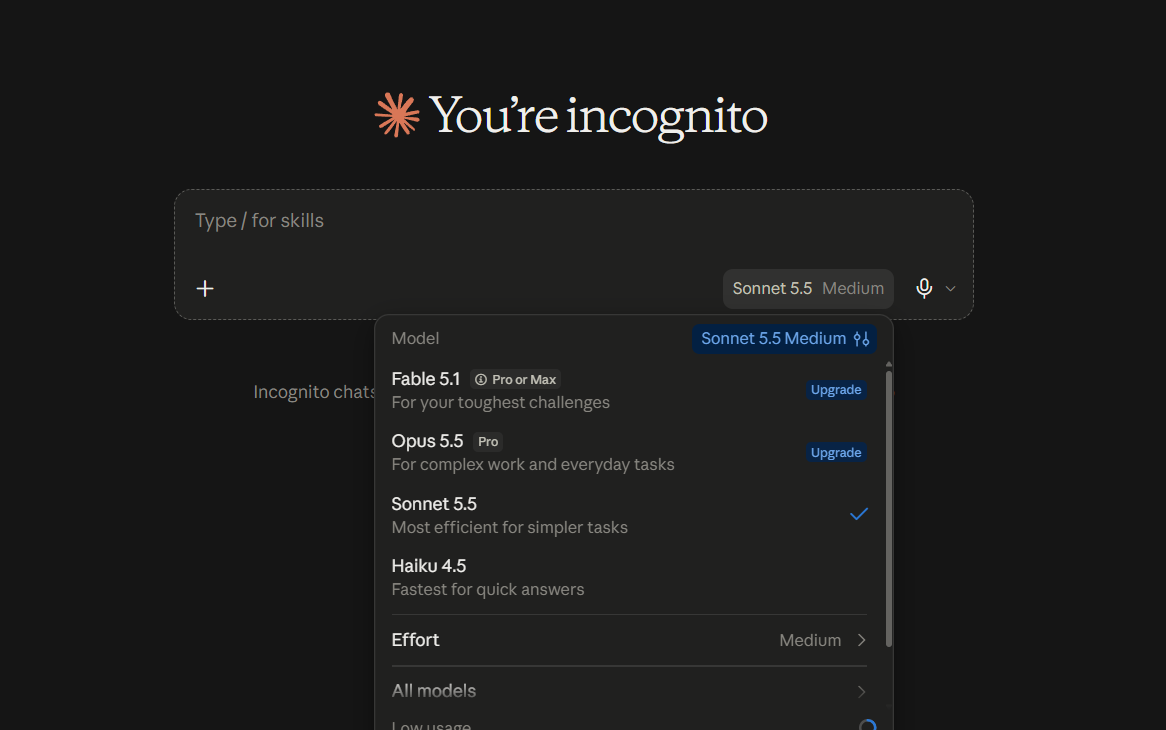Click the For your toughest challenges description
Image resolution: width=1166 pixels, height=730 pixels.
pyautogui.click(x=500, y=402)
